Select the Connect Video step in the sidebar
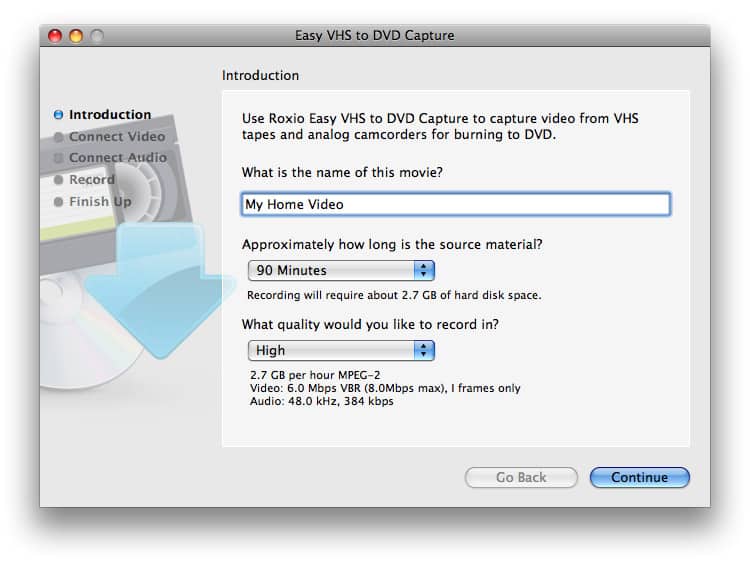This screenshot has height=562, width=750. (117, 137)
